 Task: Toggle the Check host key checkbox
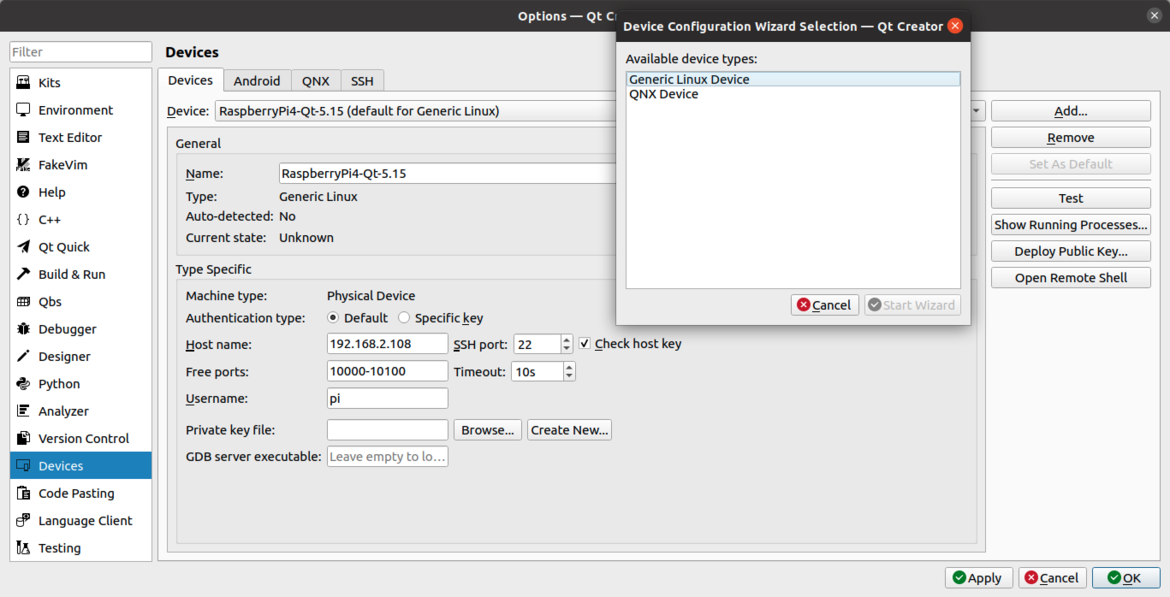click(584, 343)
